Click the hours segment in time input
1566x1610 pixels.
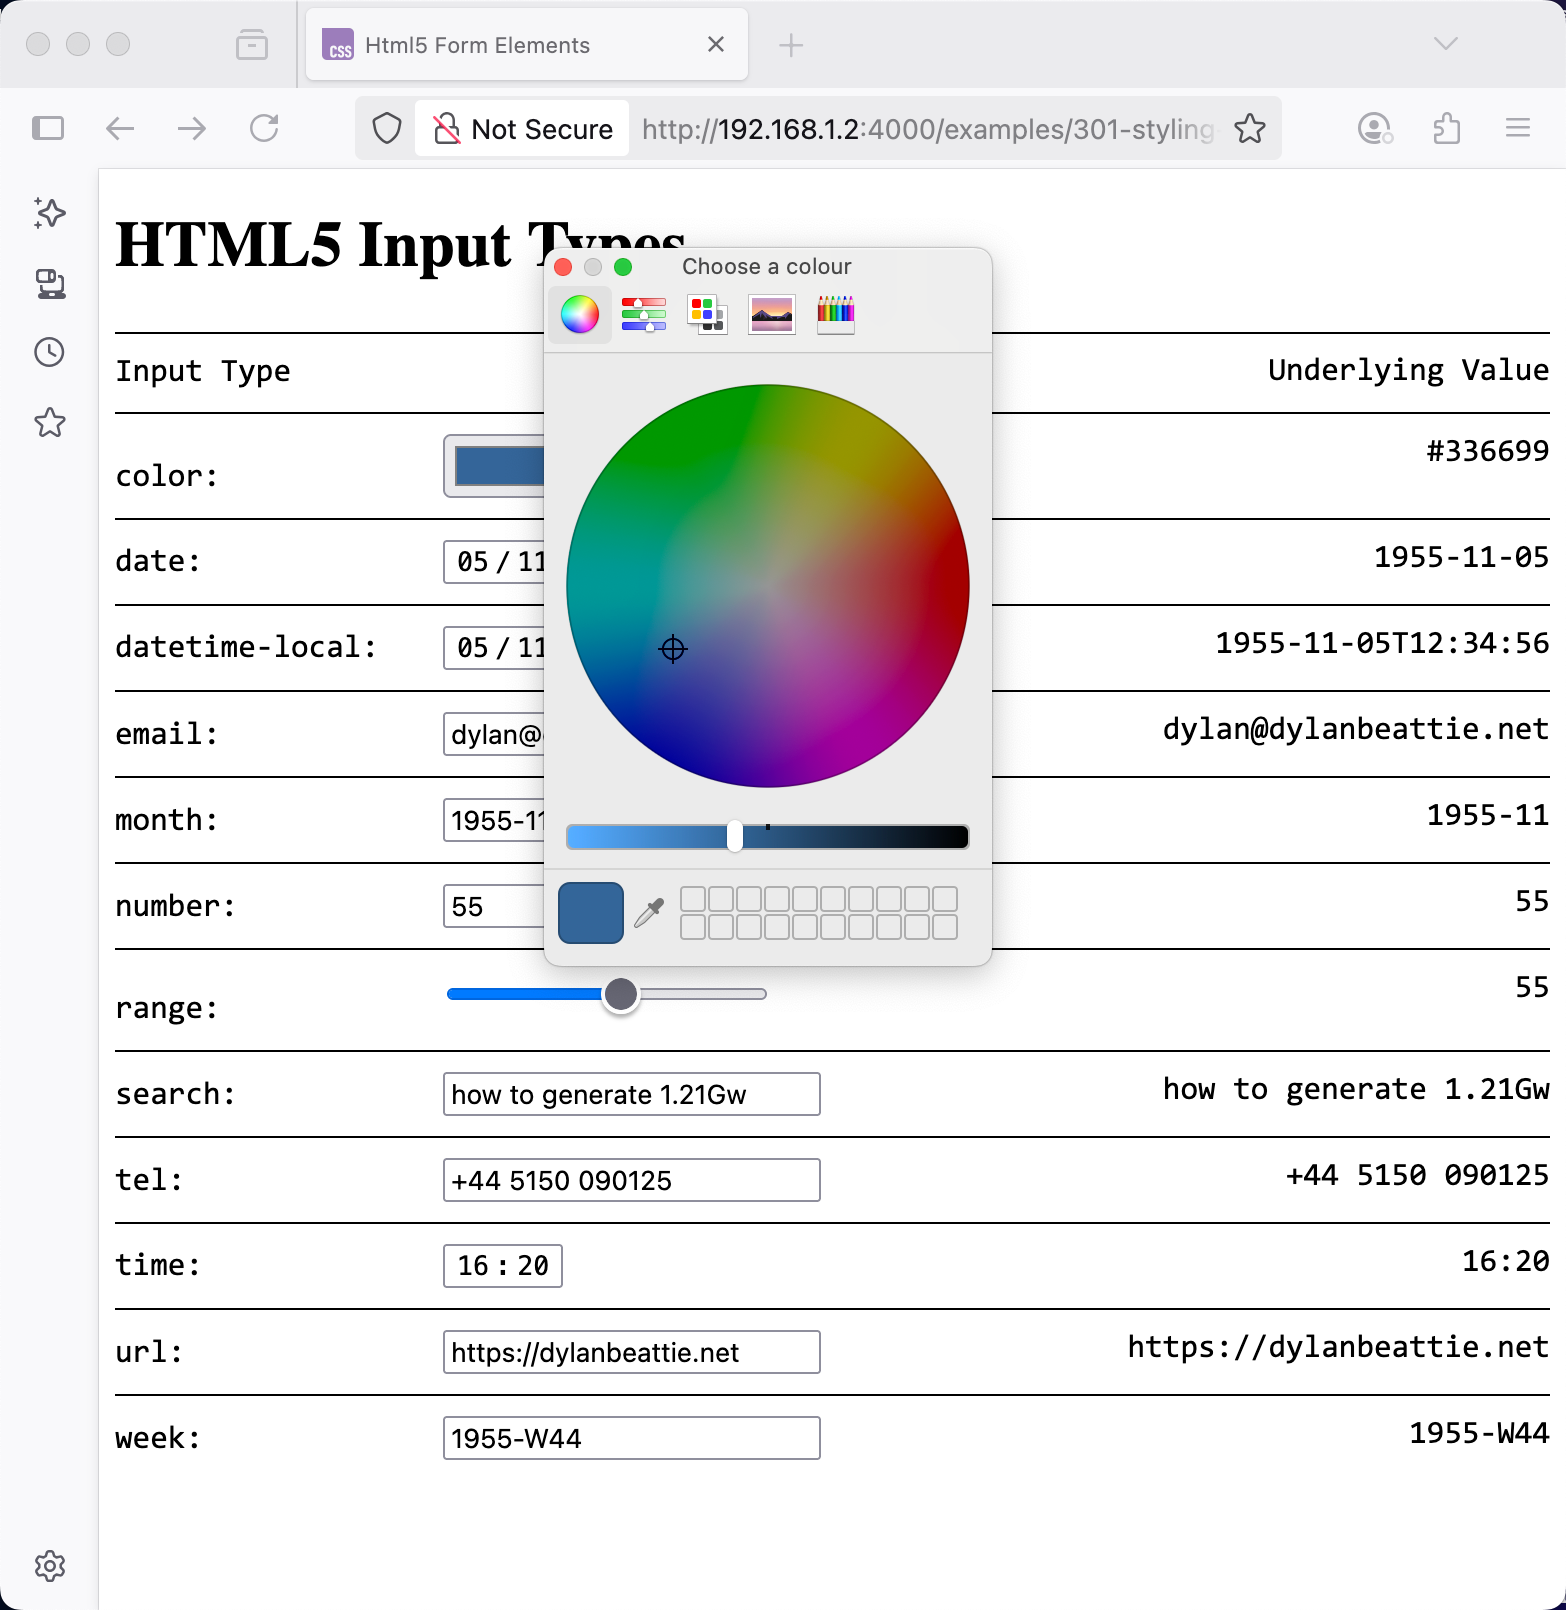[x=473, y=1266]
